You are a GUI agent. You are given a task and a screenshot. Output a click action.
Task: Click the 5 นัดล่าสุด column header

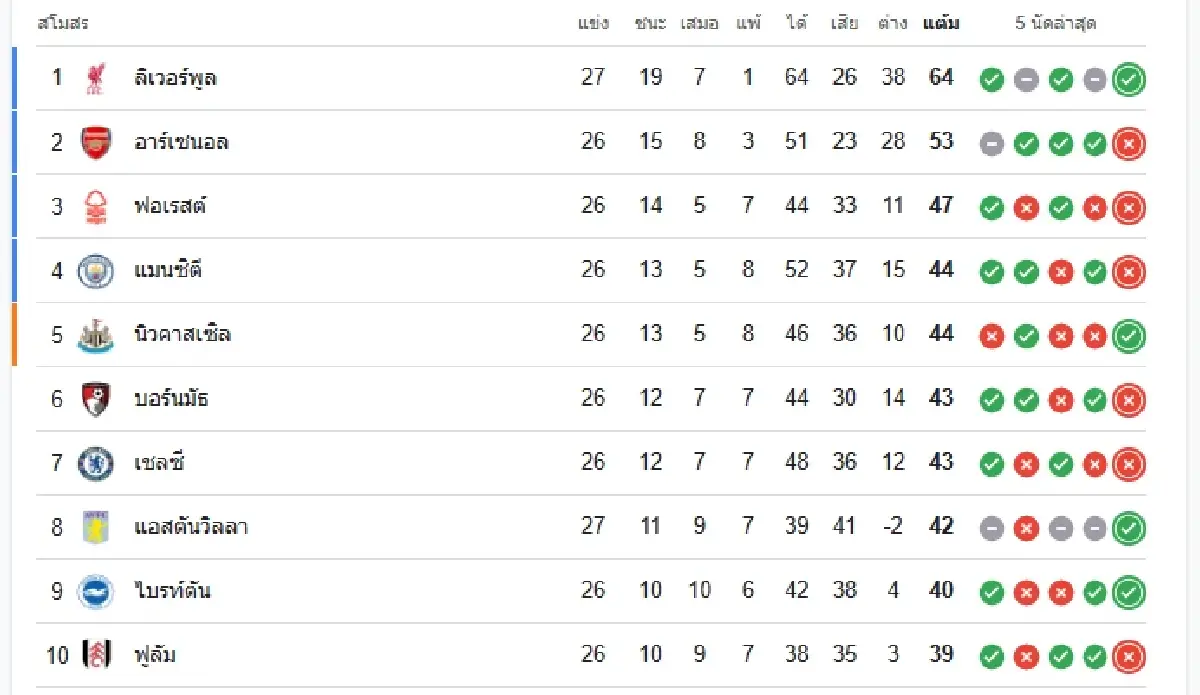1056,23
